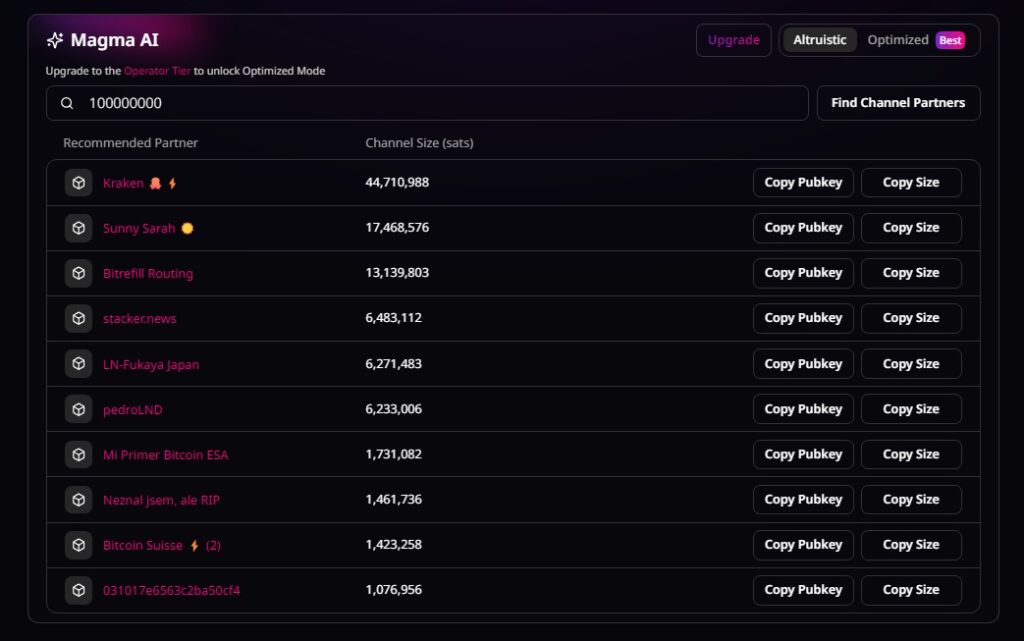Open the LN-Fukaya Japan node link

coord(151,364)
